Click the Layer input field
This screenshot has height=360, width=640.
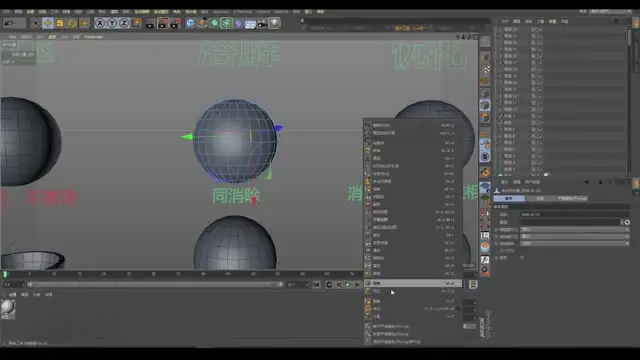[570, 222]
